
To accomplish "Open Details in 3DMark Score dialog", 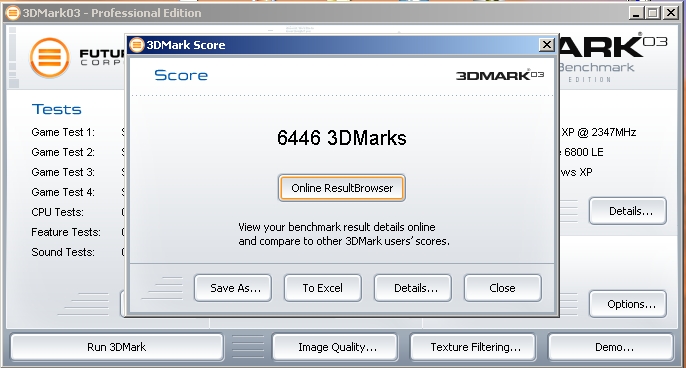I will (413, 288).
